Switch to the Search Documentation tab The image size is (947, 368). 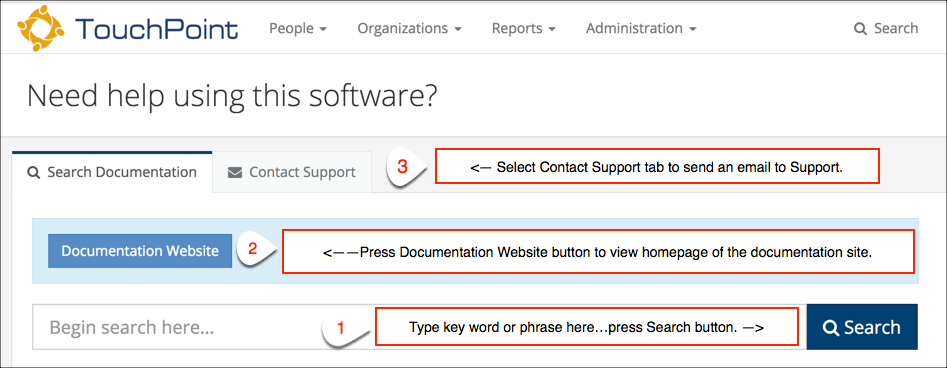pyautogui.click(x=112, y=172)
